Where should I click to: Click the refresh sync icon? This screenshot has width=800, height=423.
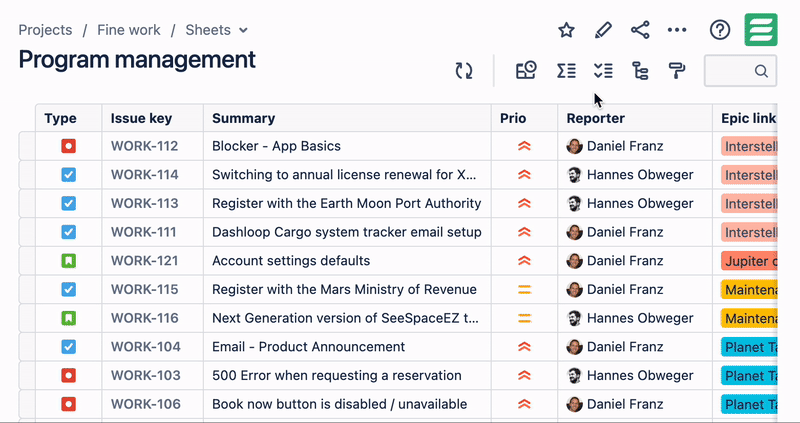(464, 71)
